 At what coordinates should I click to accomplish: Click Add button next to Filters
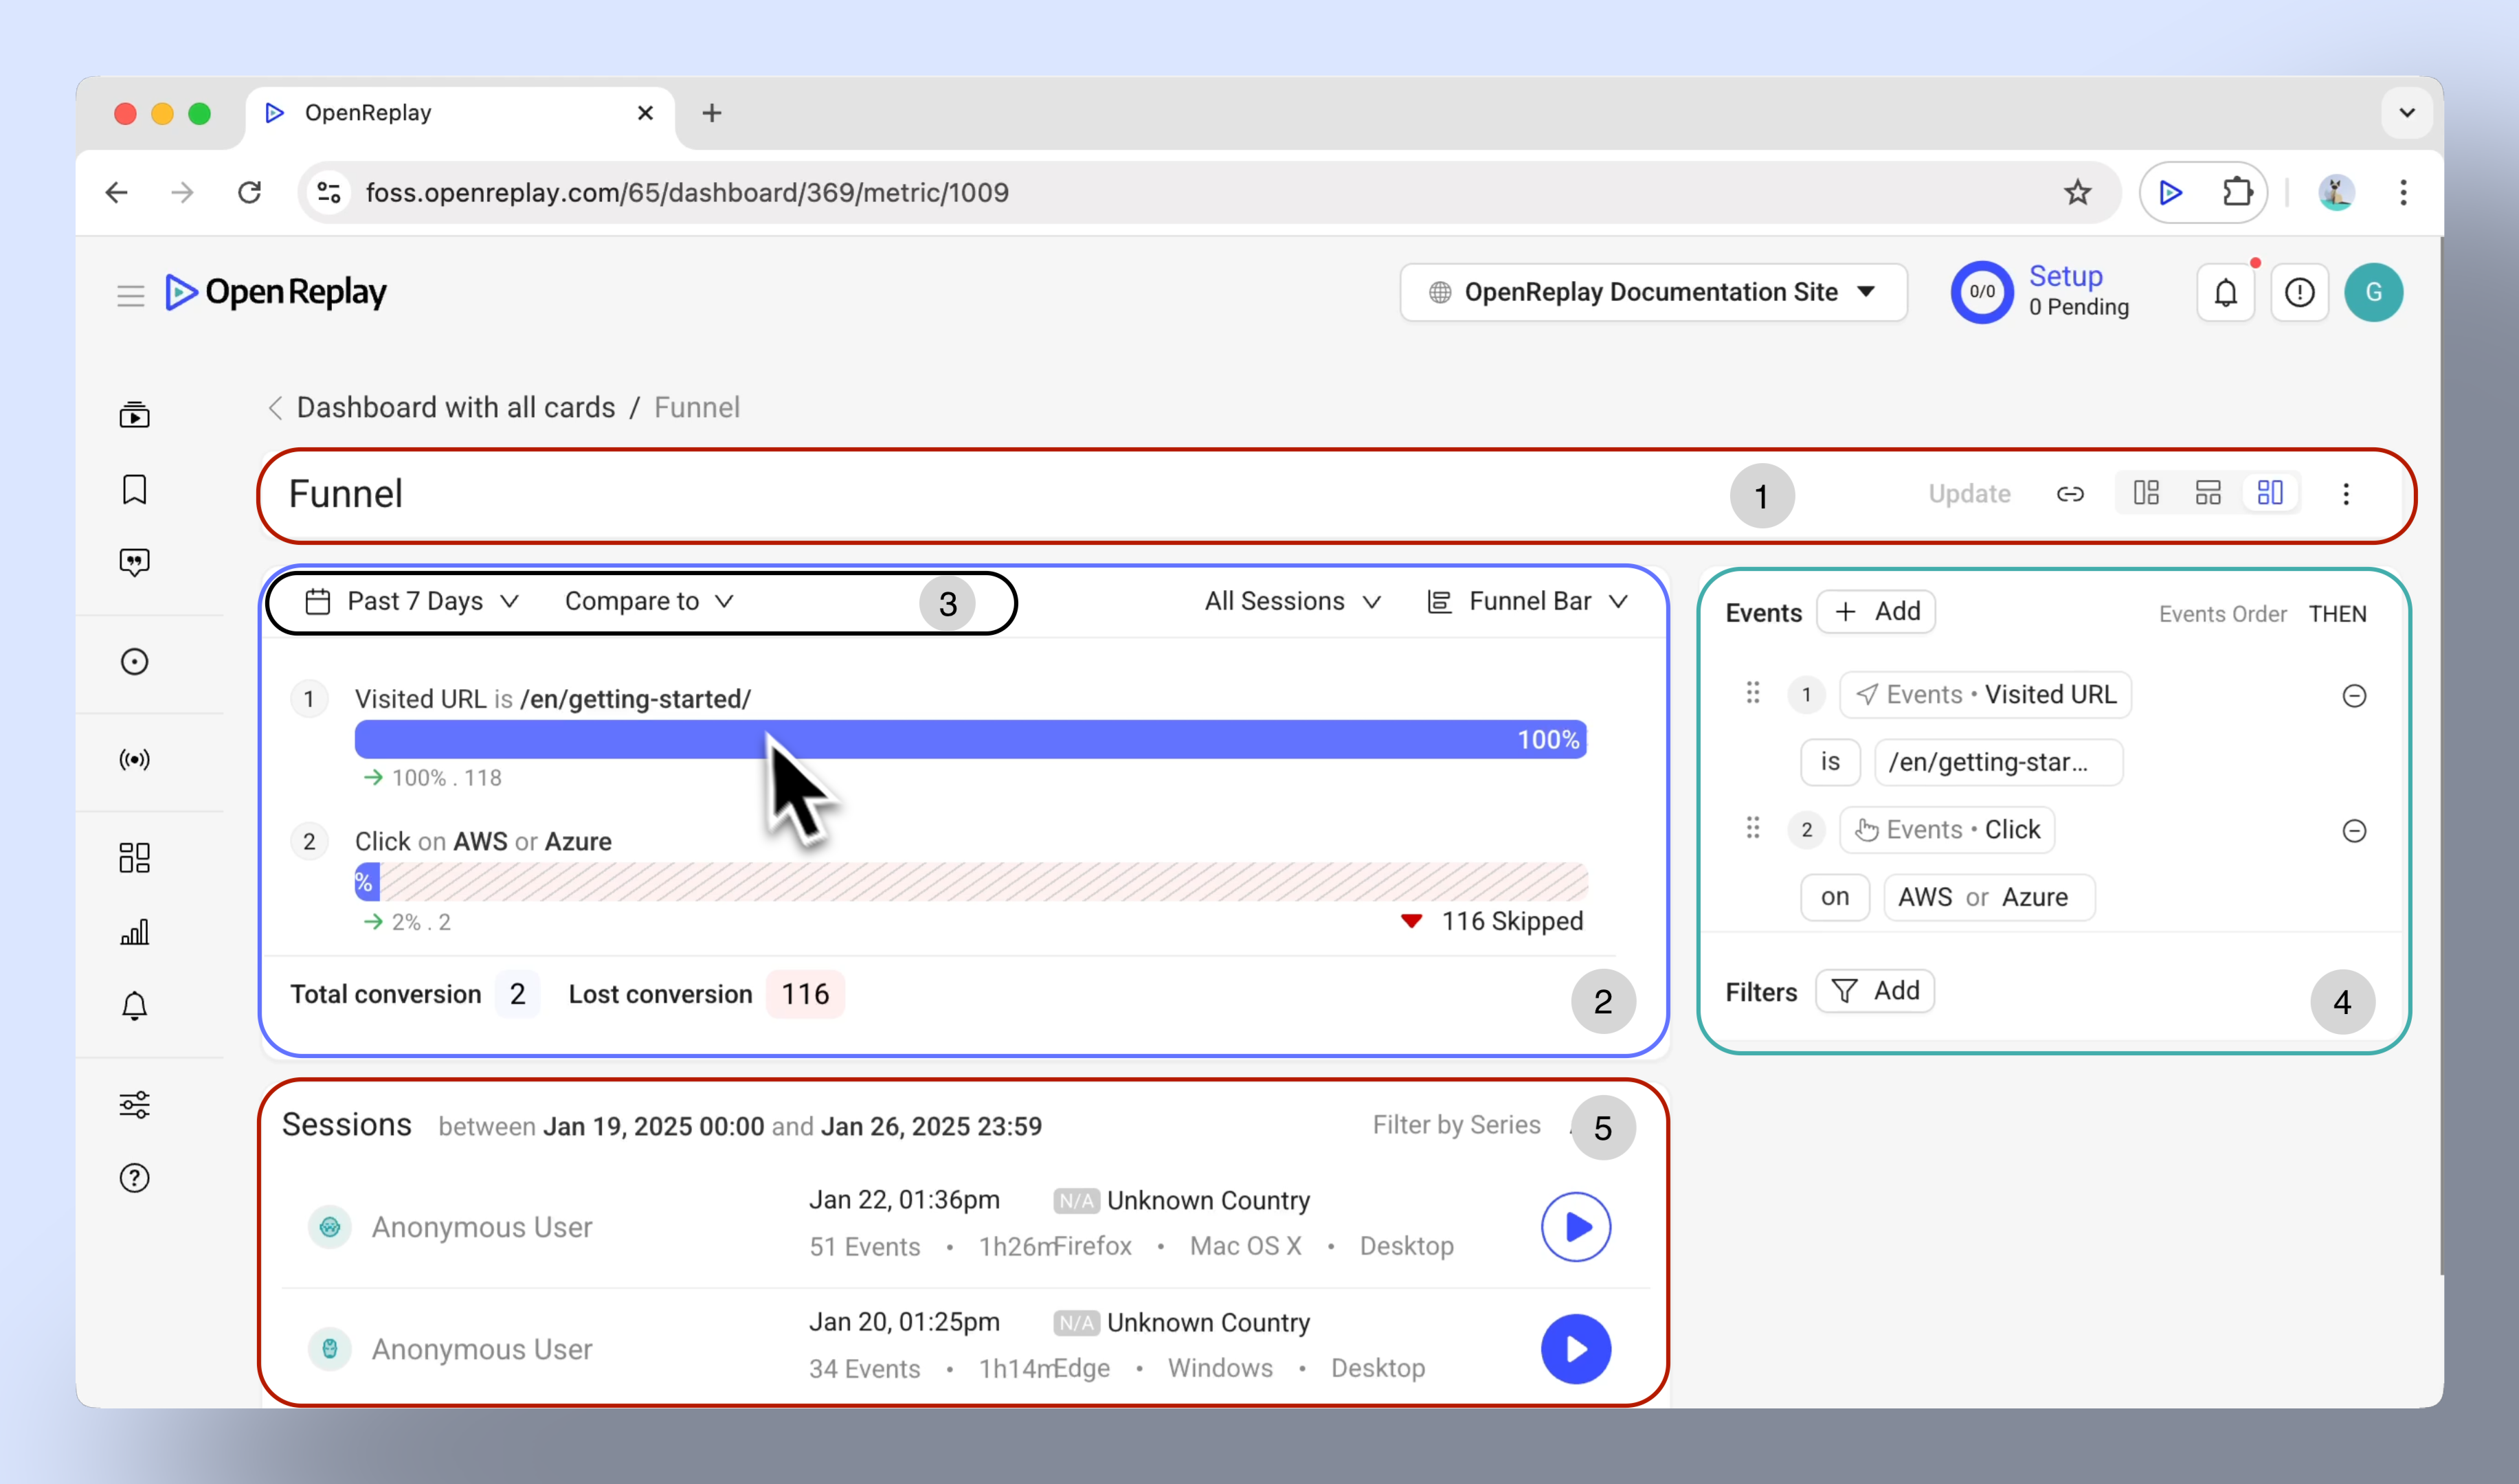(x=1875, y=991)
